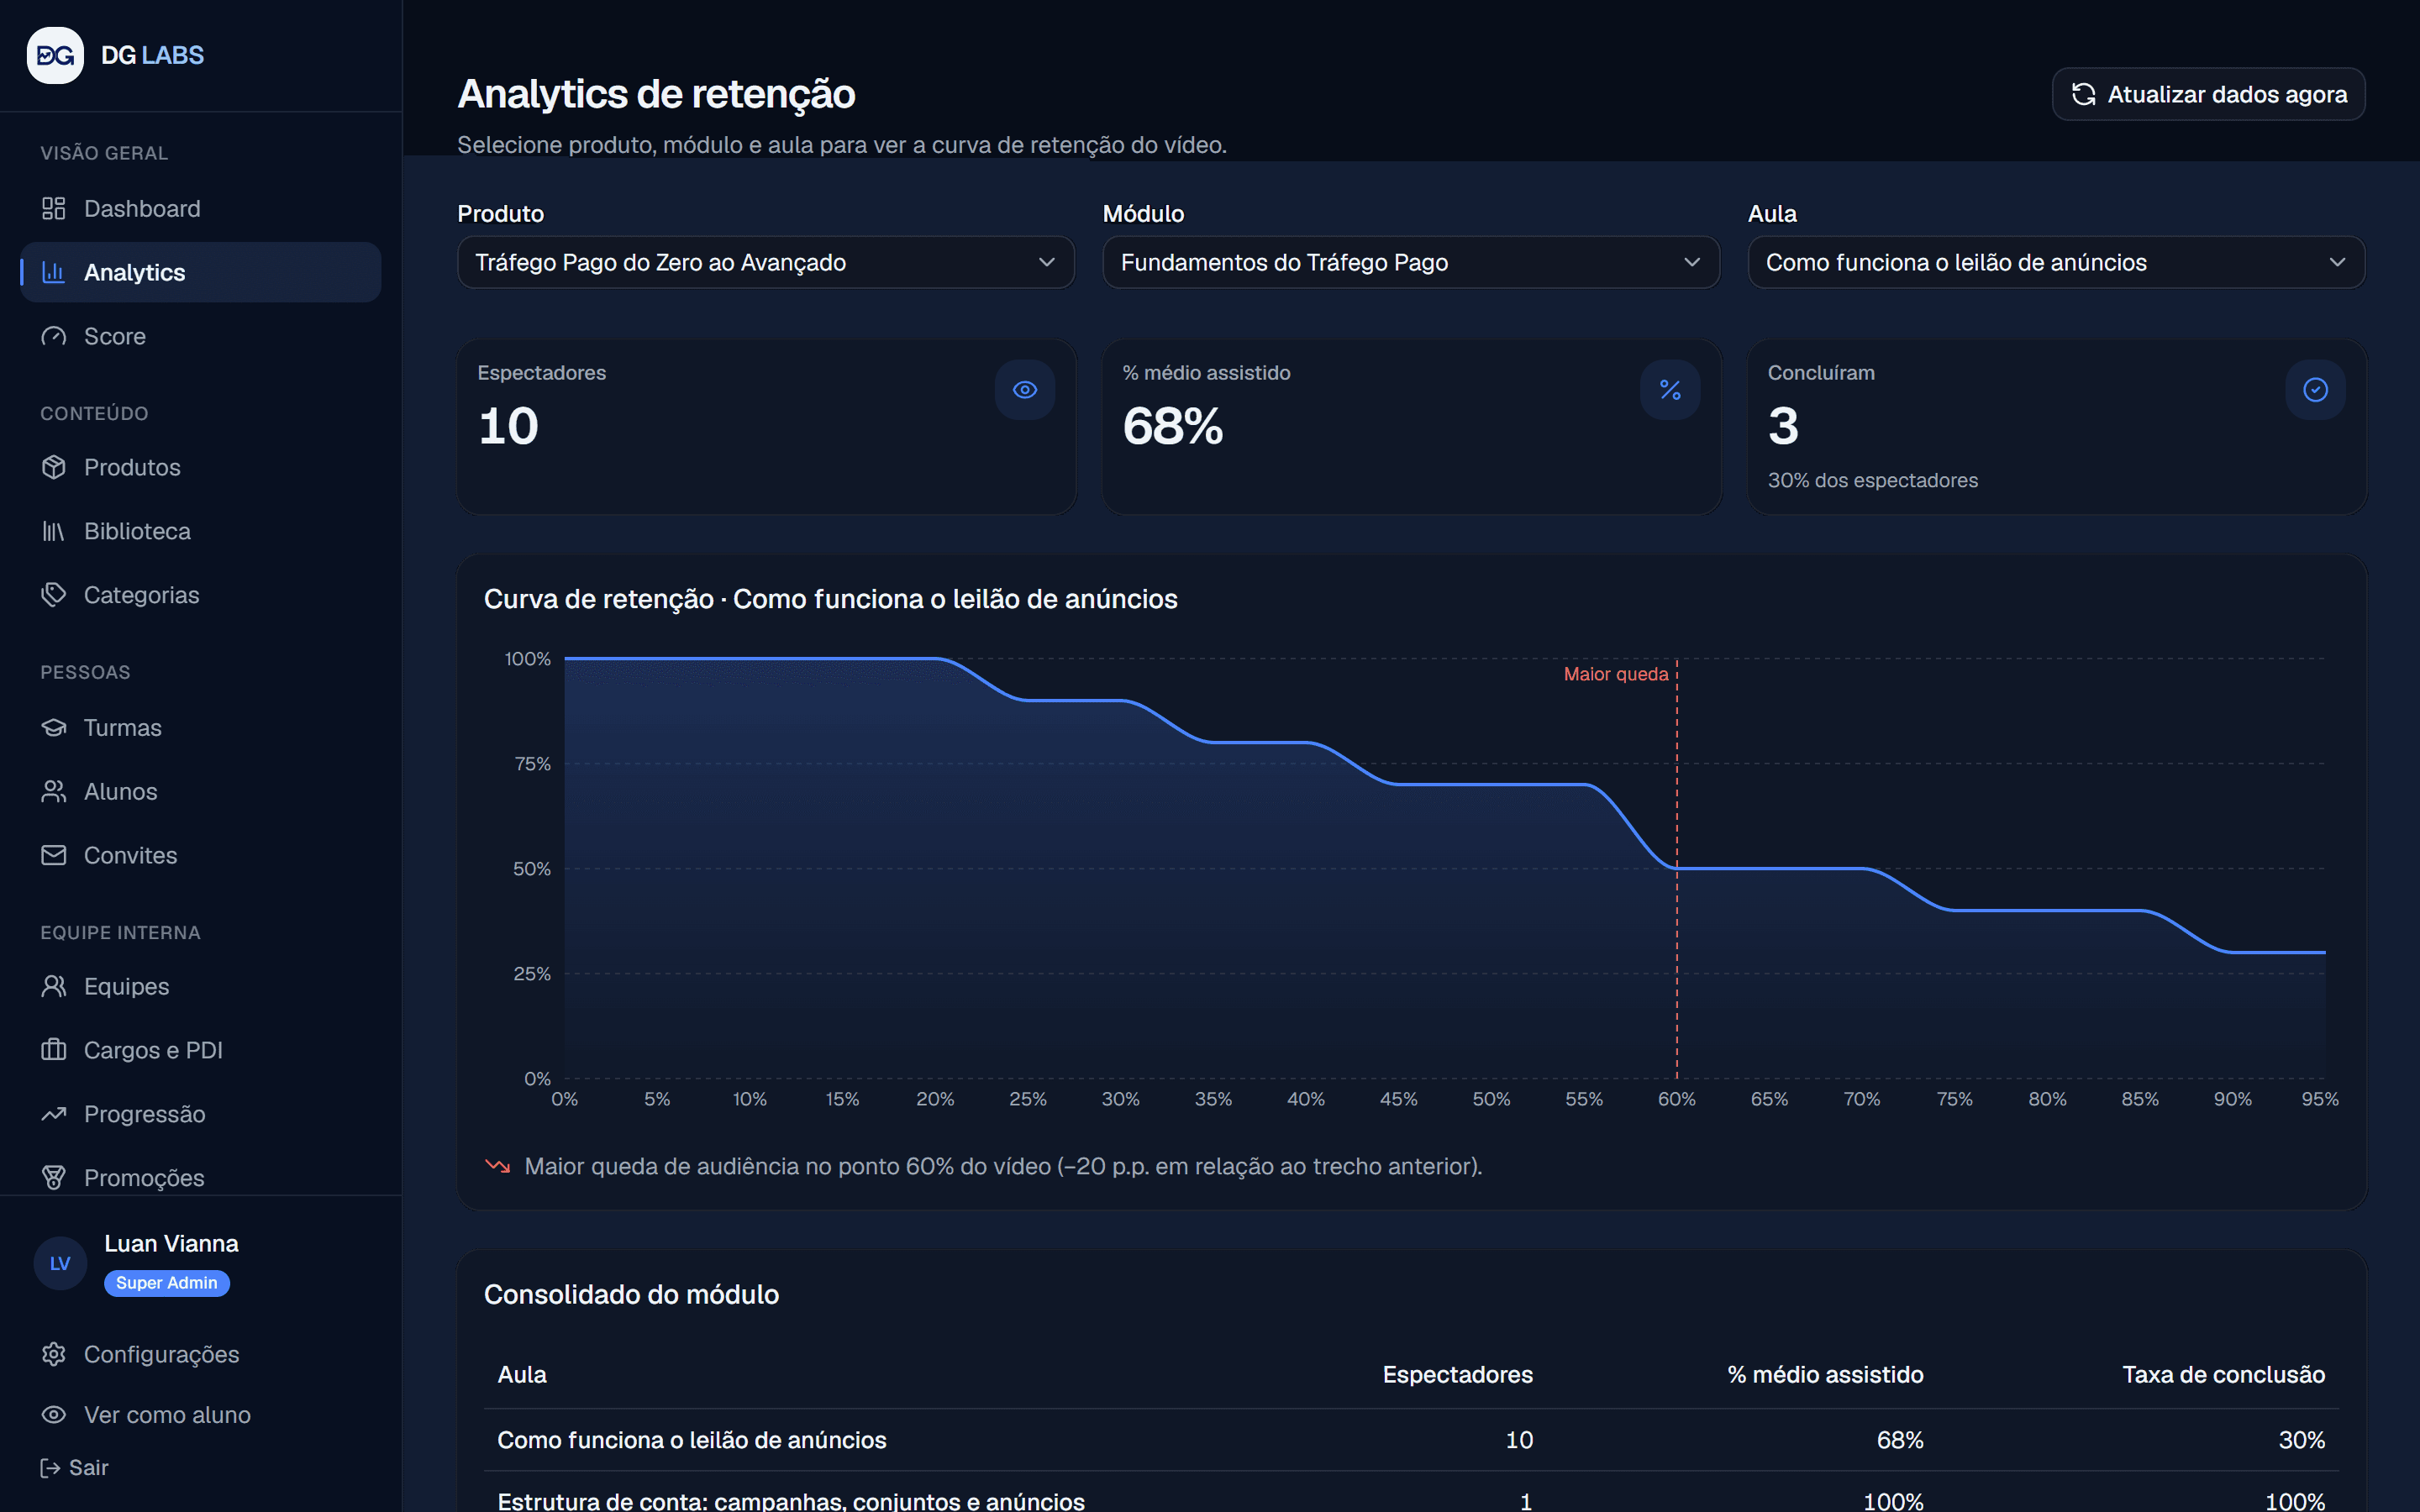Viewport: 2420px width, 1512px height.
Task: Click the LV user avatar
Action: 60,1263
